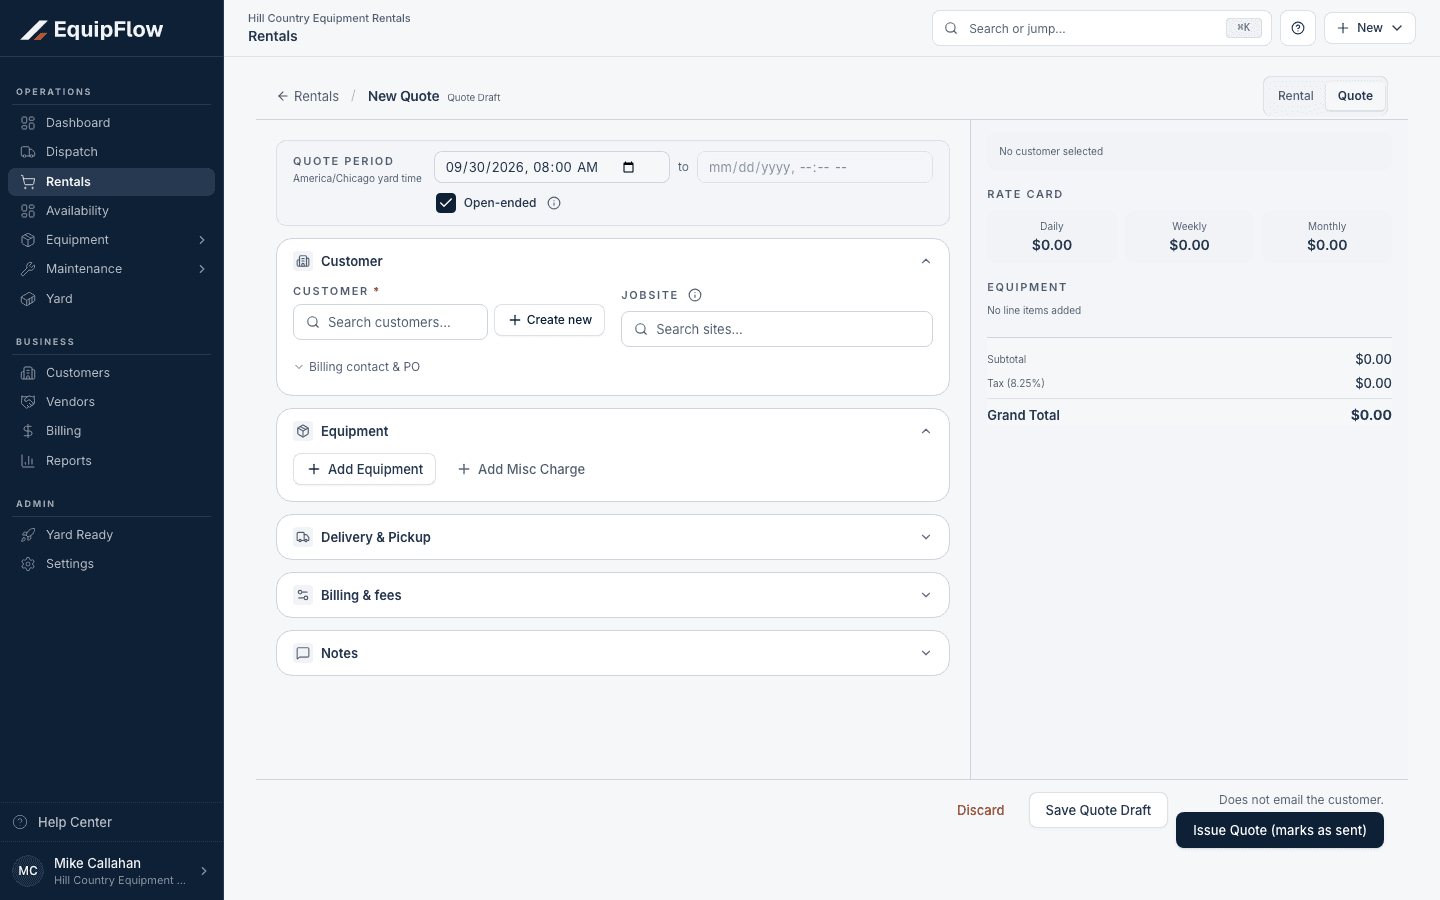This screenshot has width=1440, height=900.
Task: Expand Billing contact & PO details
Action: tap(357, 367)
